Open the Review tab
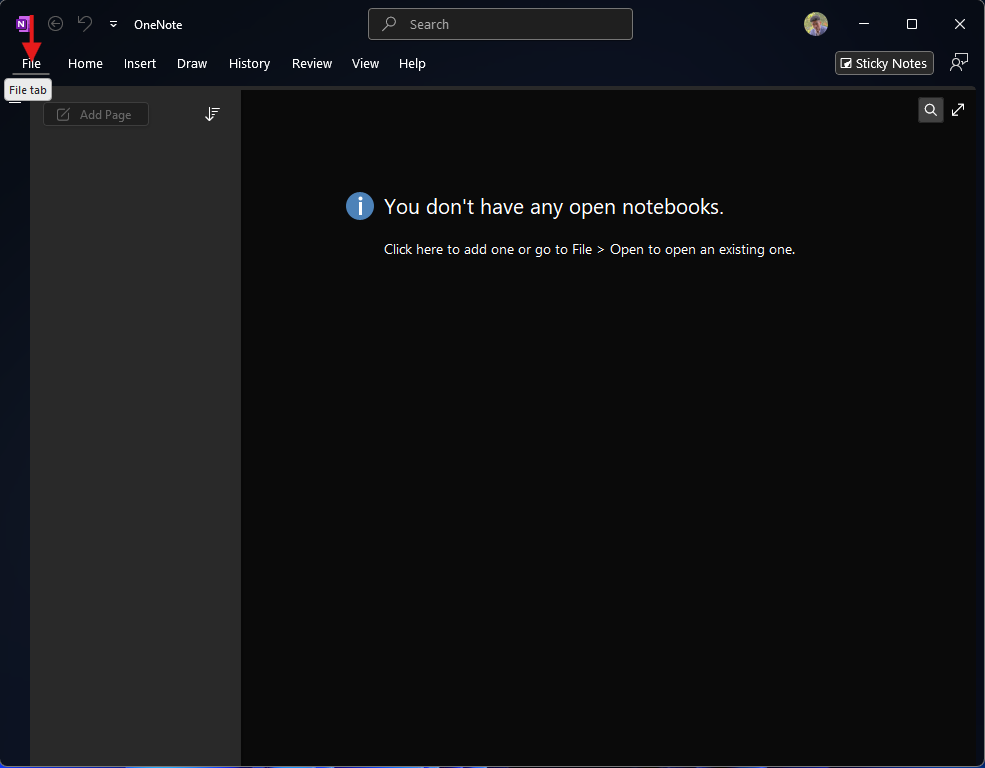Image resolution: width=985 pixels, height=768 pixels. tap(312, 64)
